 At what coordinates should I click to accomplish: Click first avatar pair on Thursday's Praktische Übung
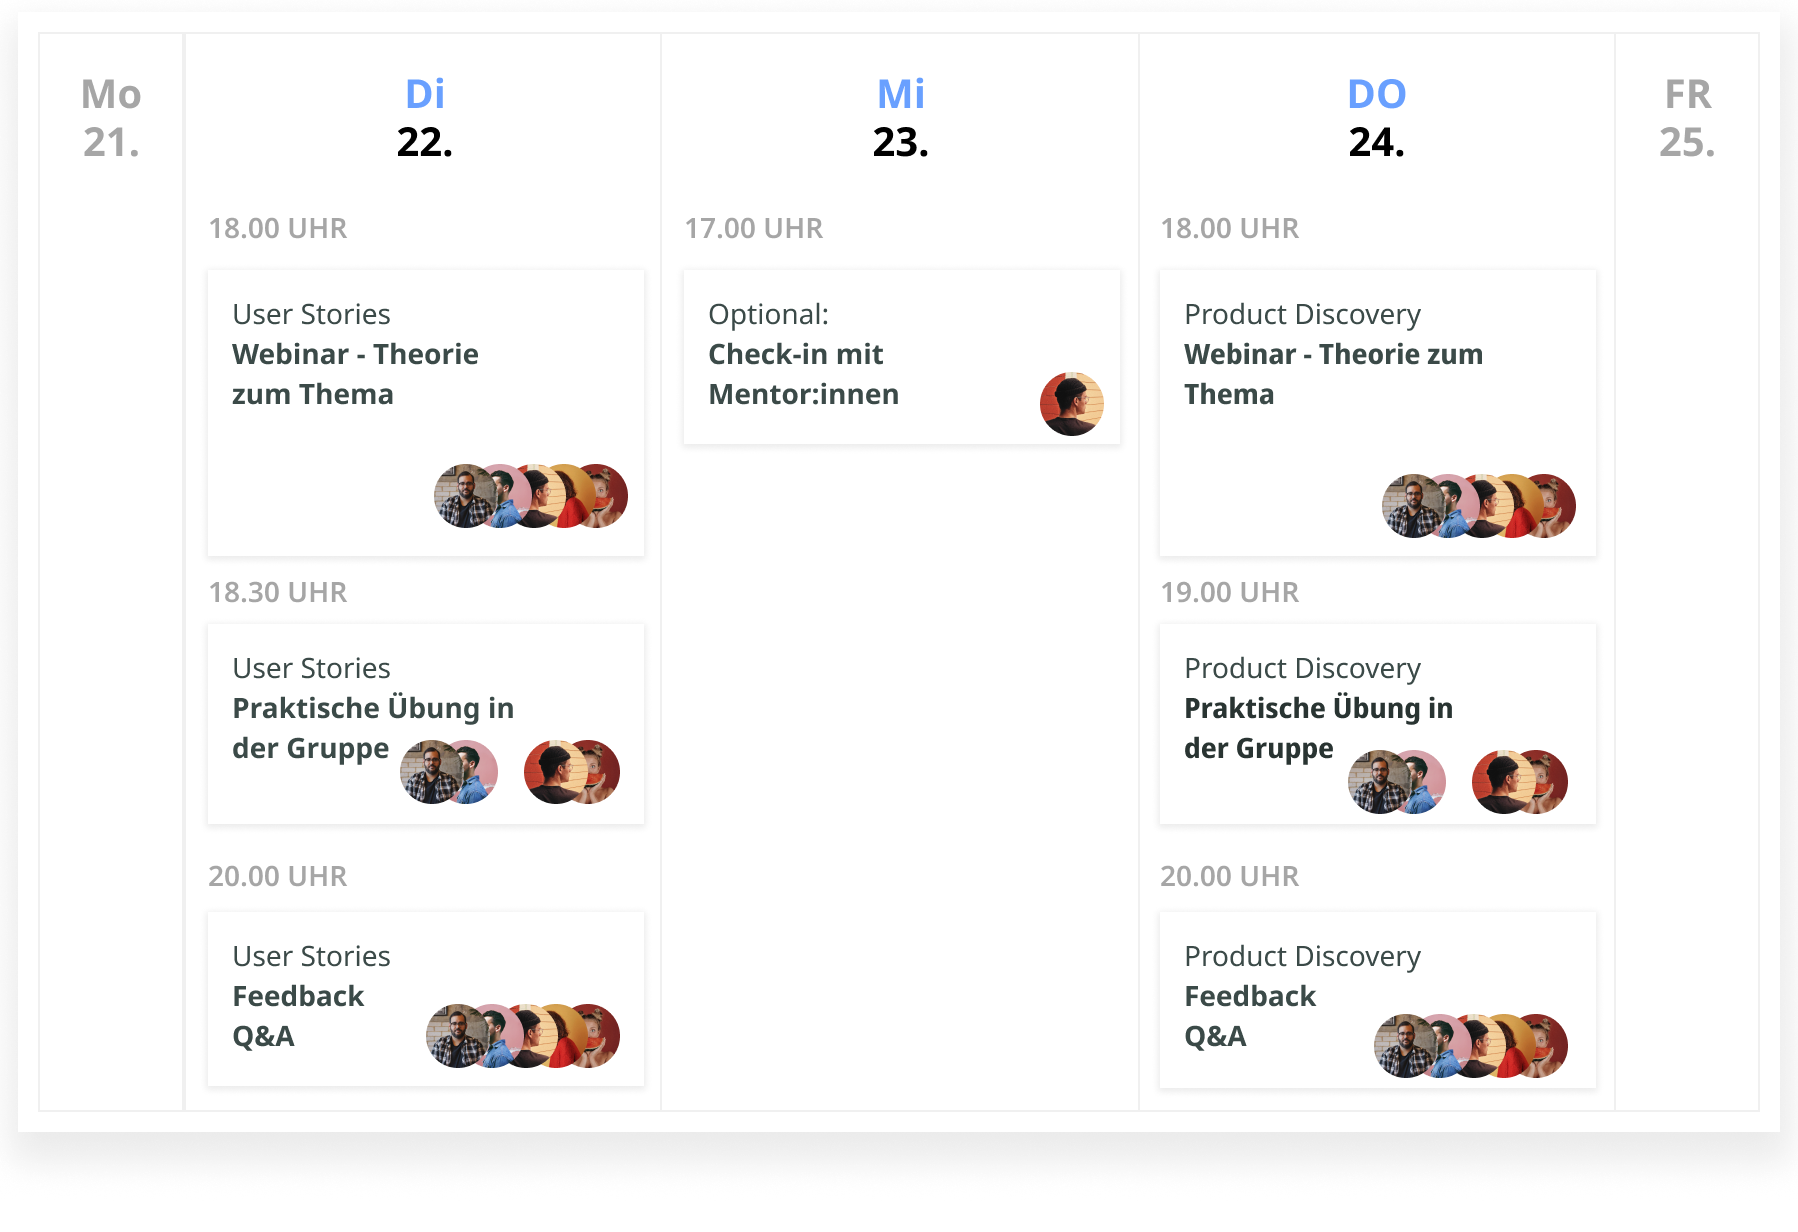tap(1397, 782)
